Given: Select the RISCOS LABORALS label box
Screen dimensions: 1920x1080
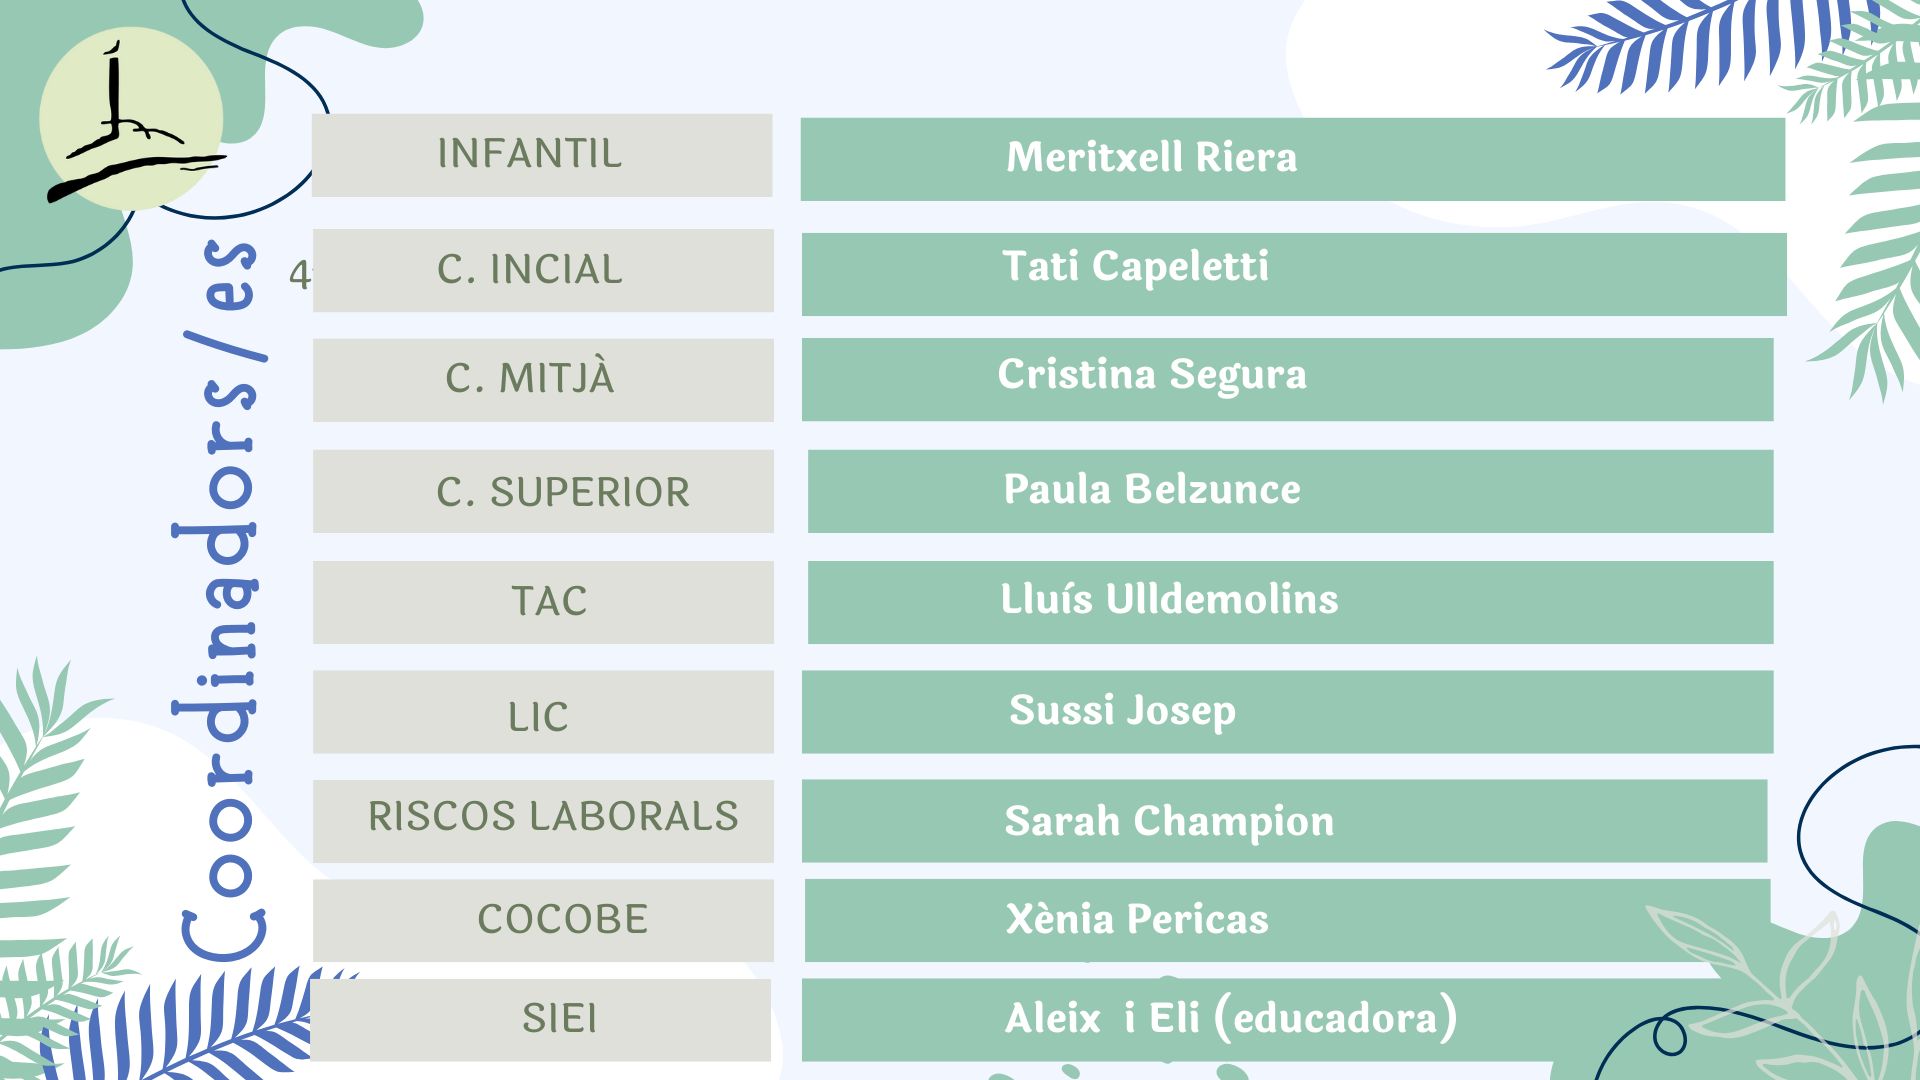Looking at the screenshot, I should pos(542,821).
